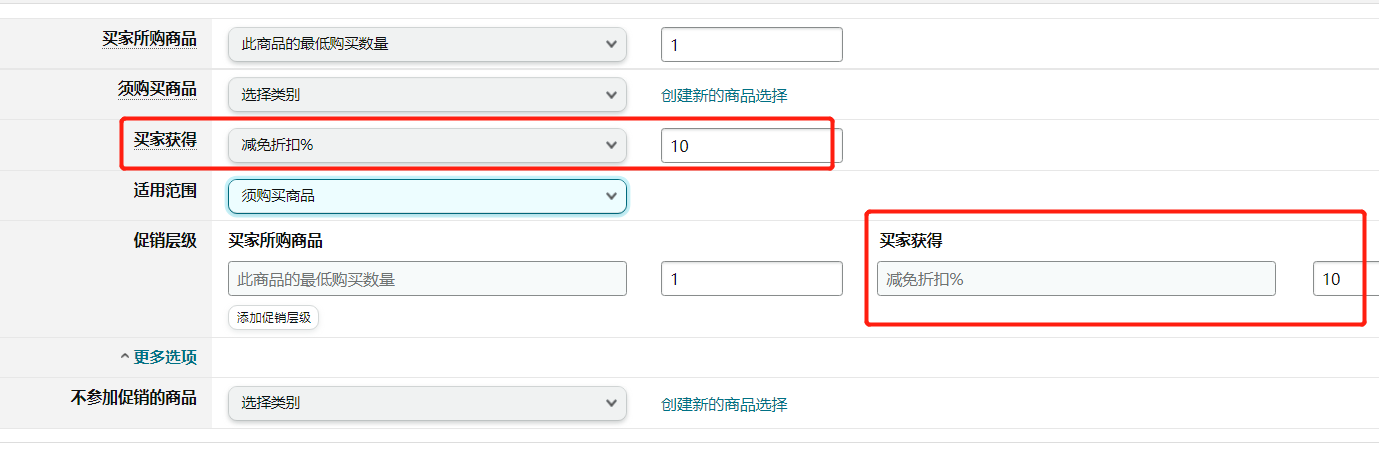Open the 减免折扣% dropdown for 买家获得
This screenshot has width=1379, height=455.
tap(427, 145)
